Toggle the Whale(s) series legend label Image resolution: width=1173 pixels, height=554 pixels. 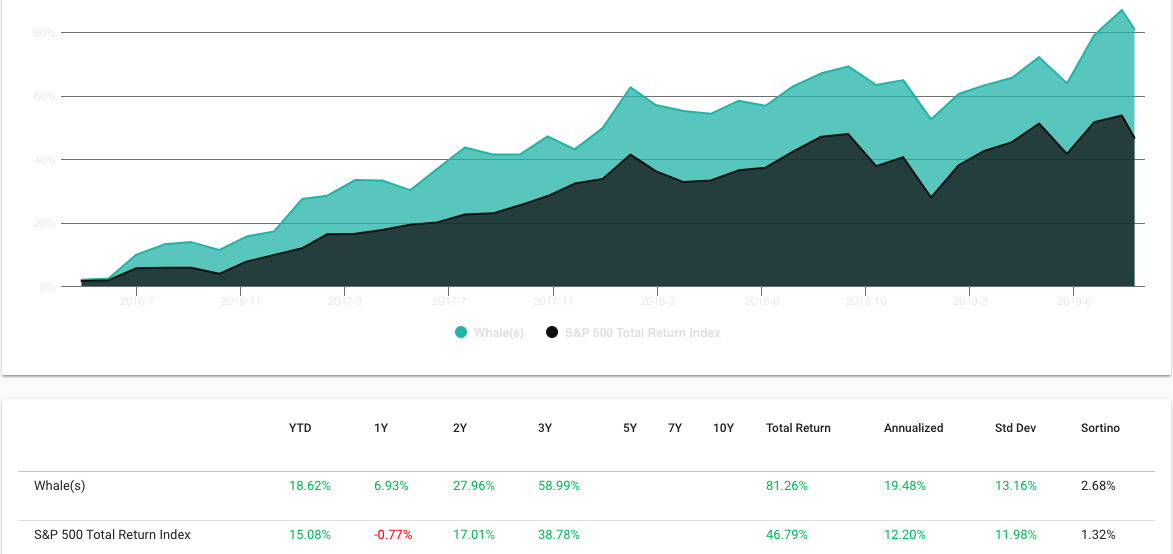(x=499, y=333)
